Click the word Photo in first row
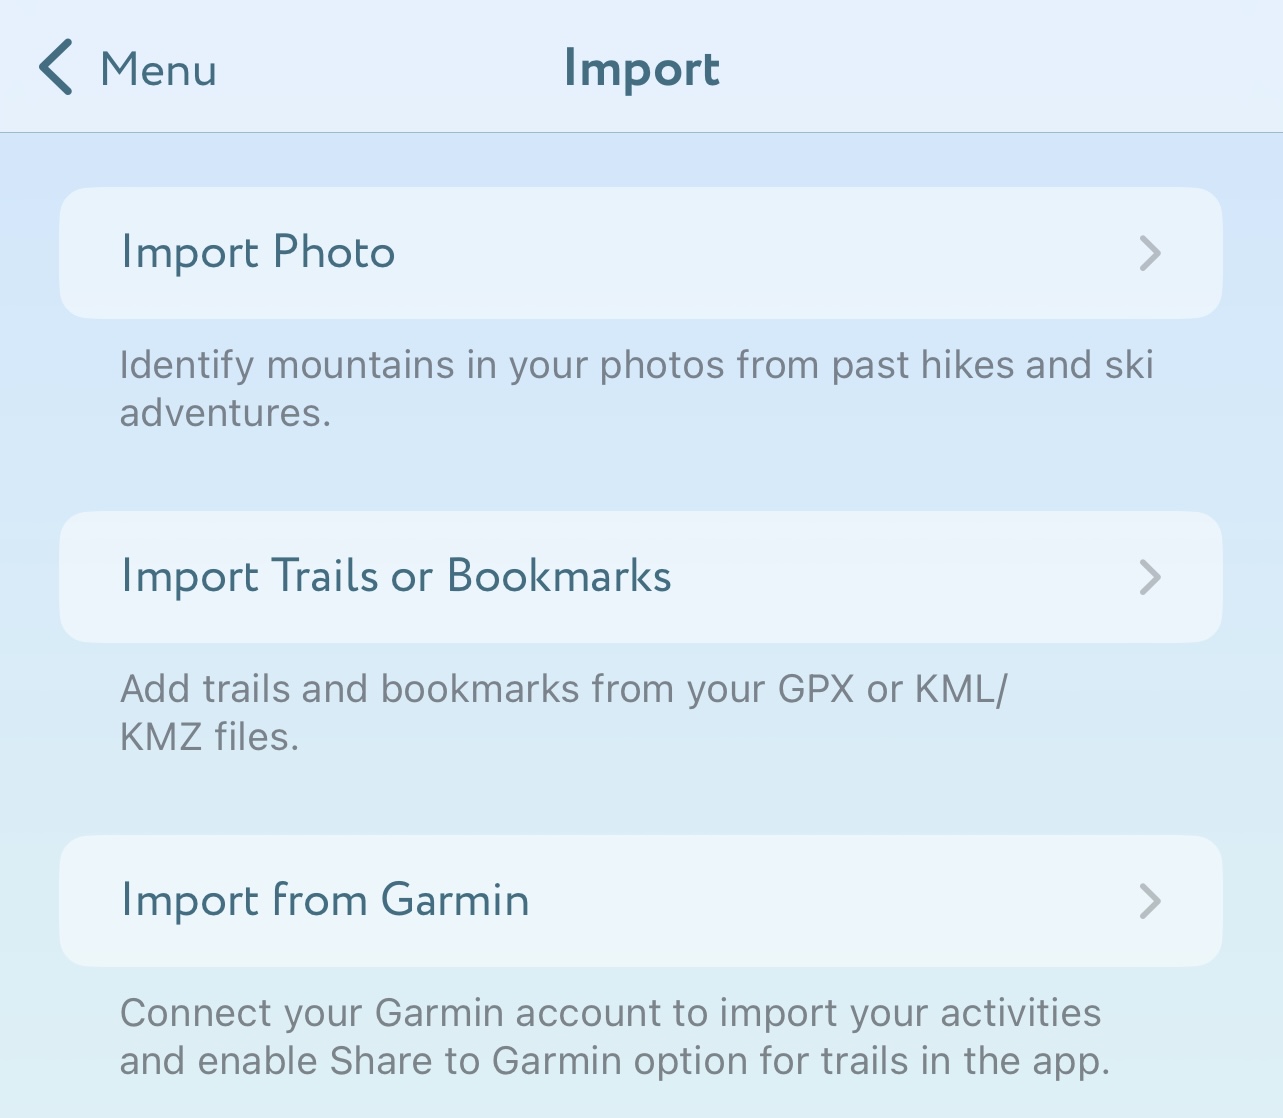The height and width of the screenshot is (1118, 1283). pos(334,252)
